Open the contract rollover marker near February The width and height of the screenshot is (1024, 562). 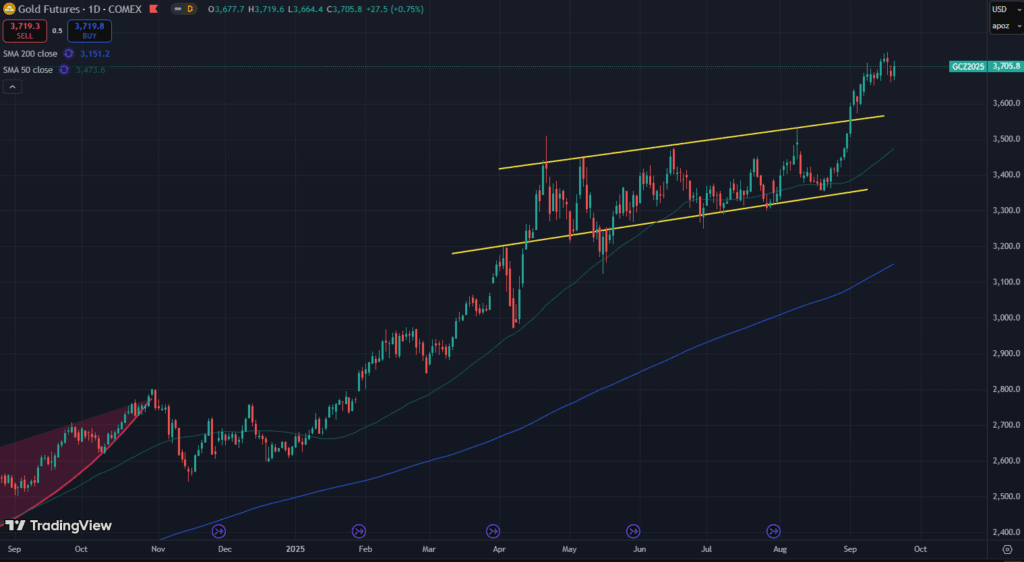pos(359,530)
